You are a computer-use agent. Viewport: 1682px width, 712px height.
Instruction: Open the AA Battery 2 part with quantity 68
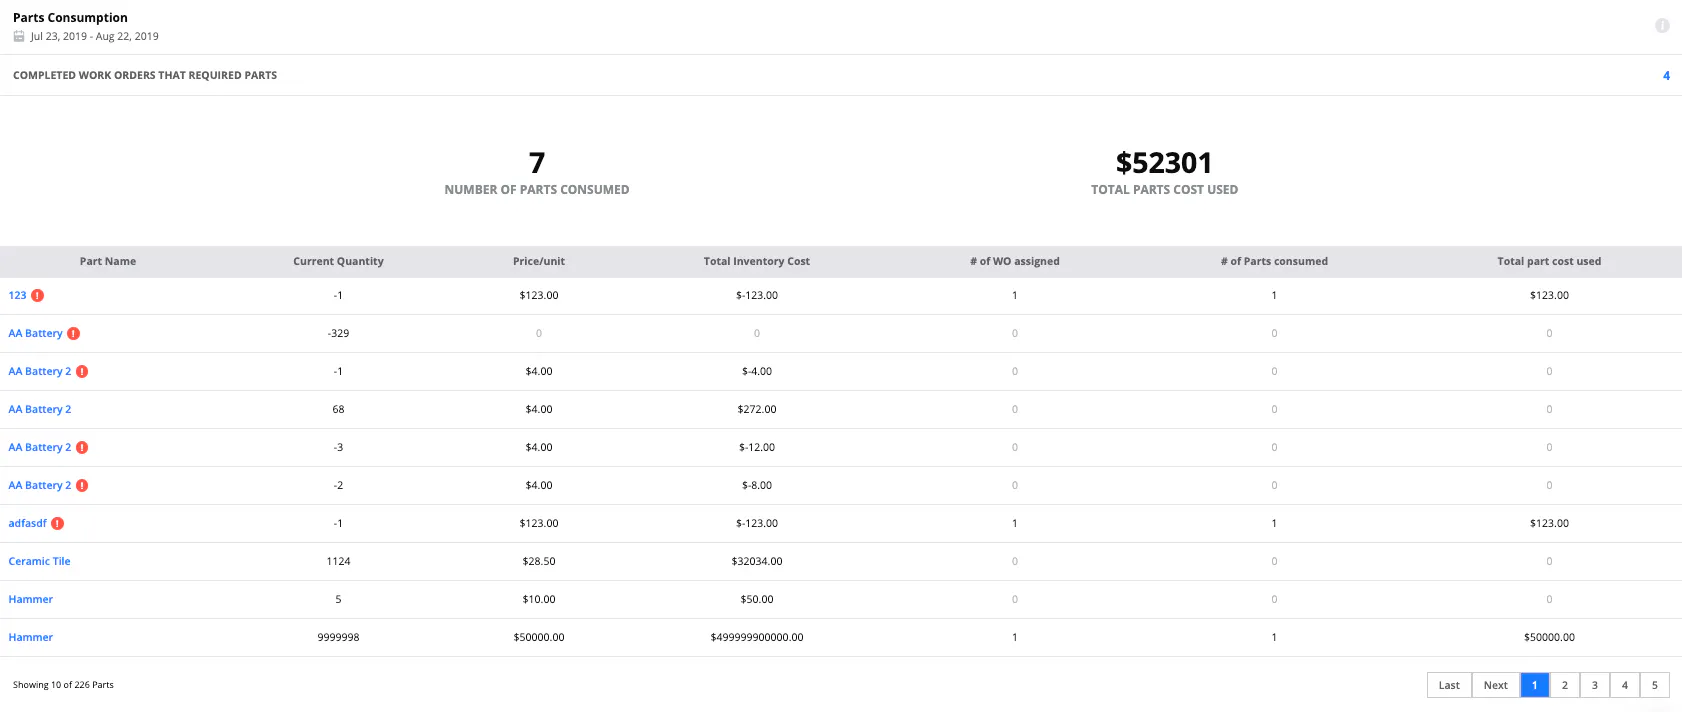(x=40, y=409)
